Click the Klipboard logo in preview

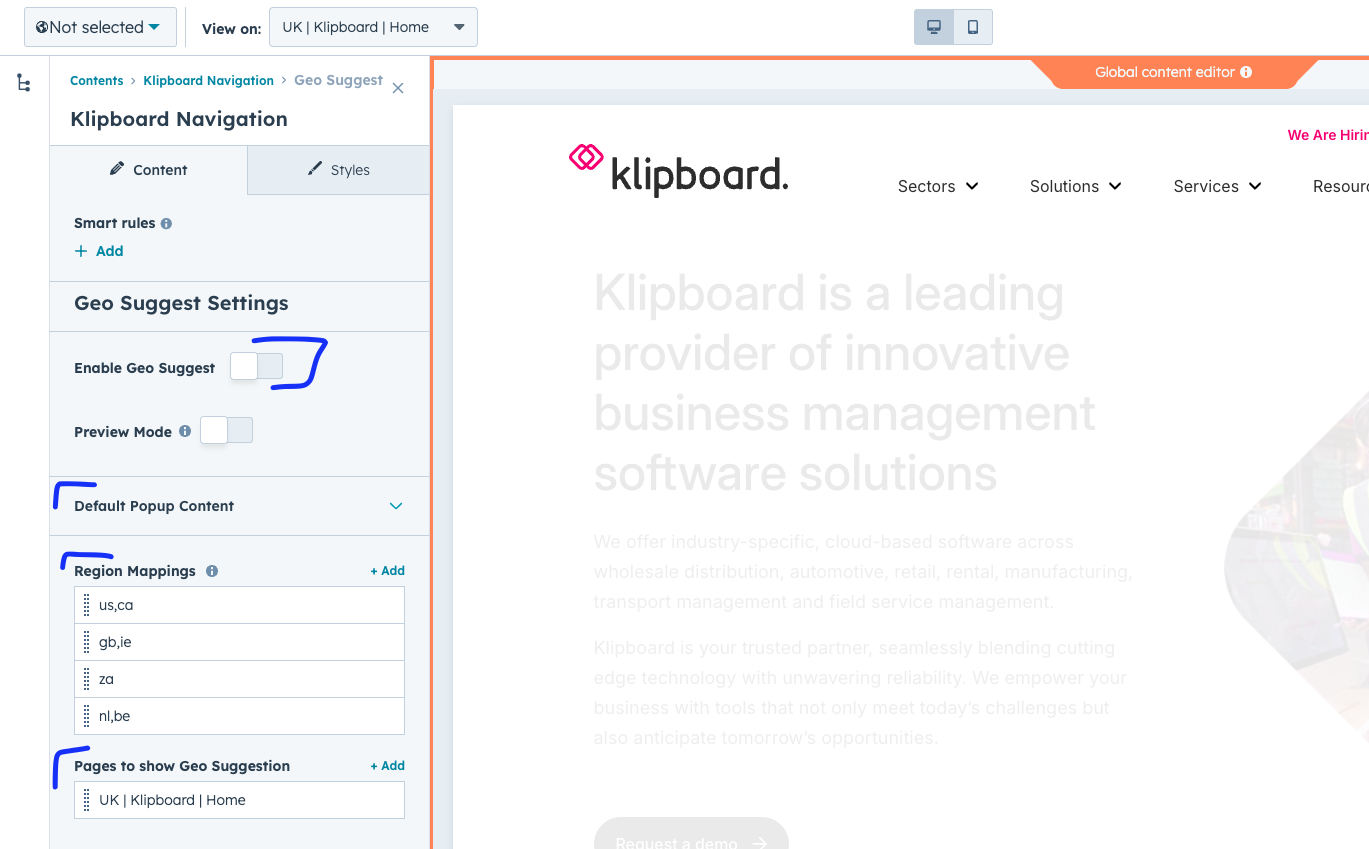click(678, 170)
